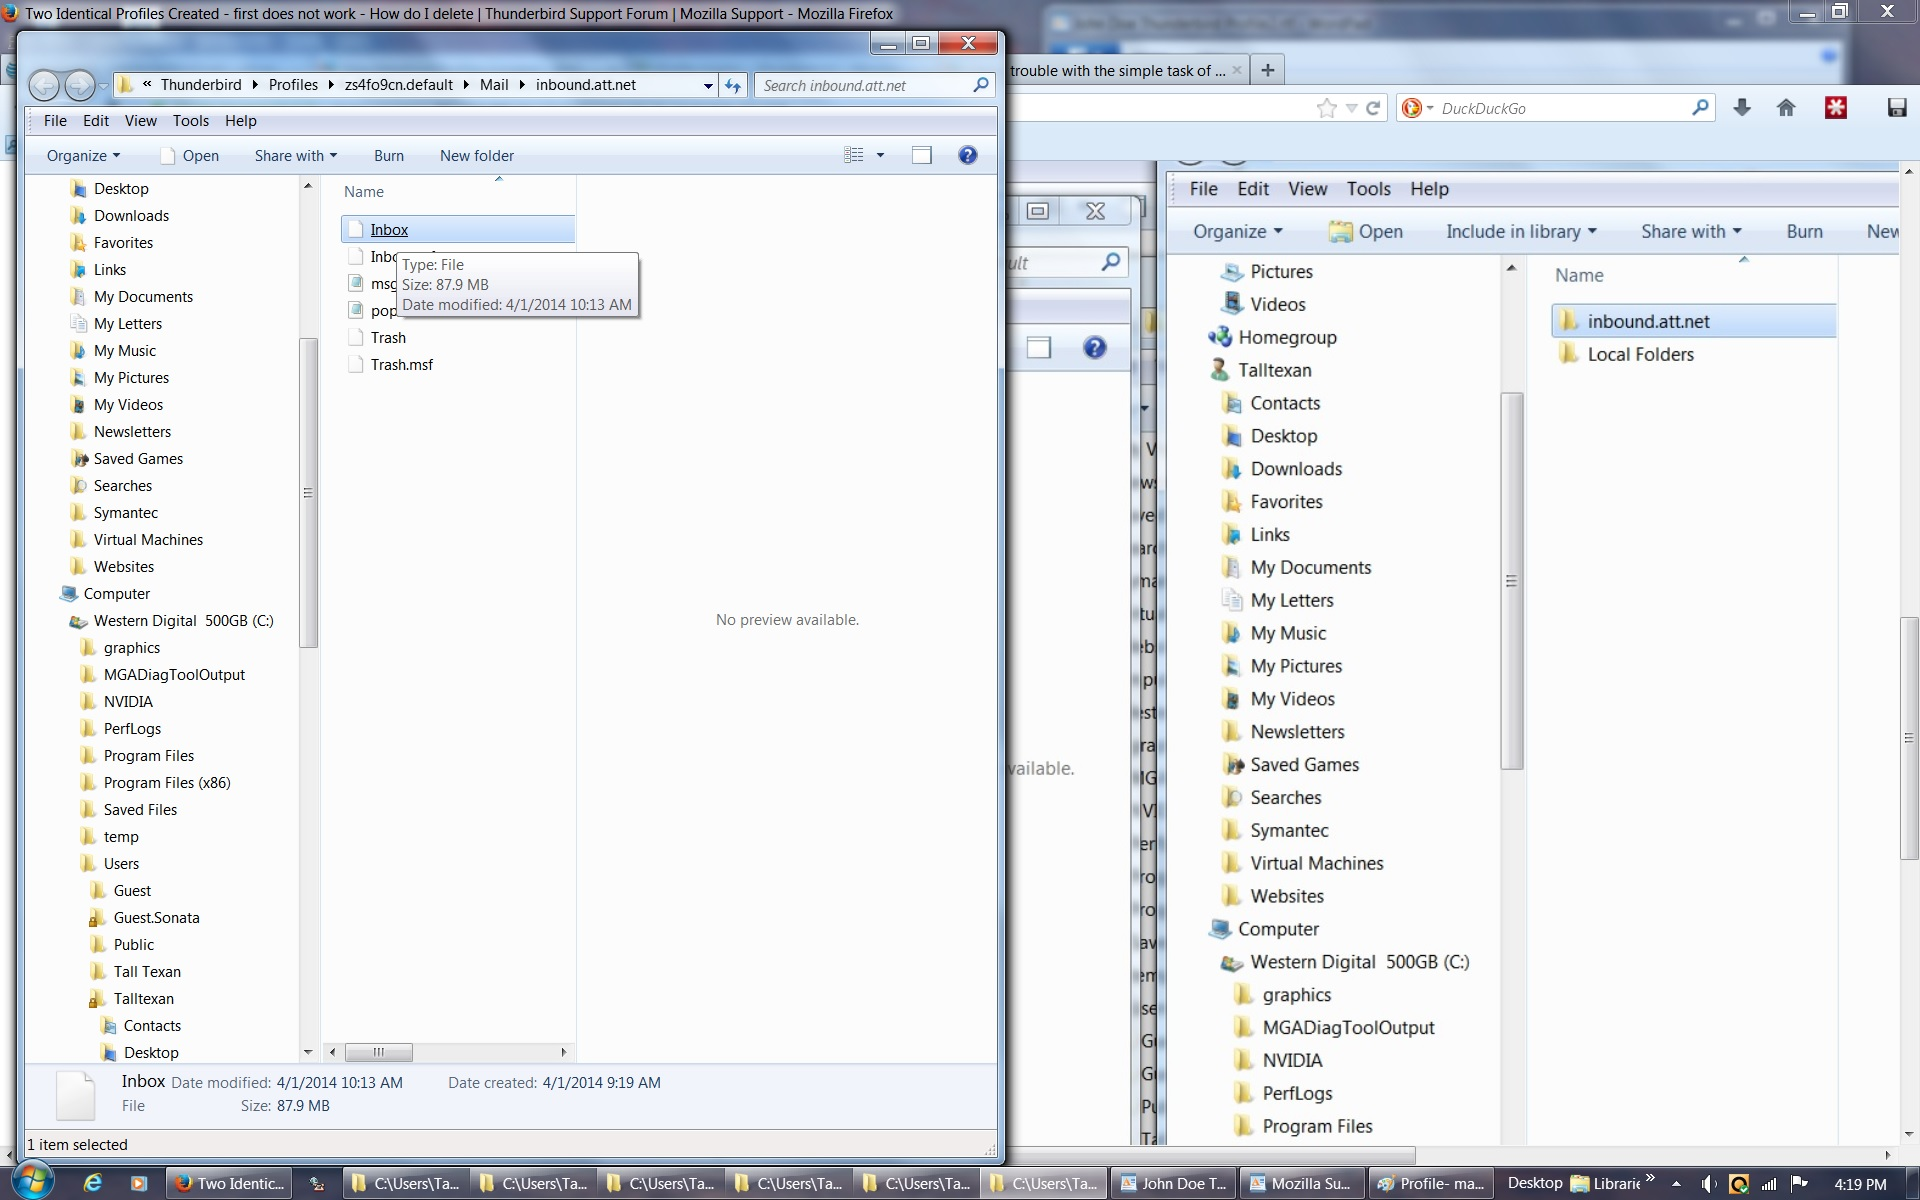Toggle the preview pane button
The image size is (1920, 1200).
(922, 155)
